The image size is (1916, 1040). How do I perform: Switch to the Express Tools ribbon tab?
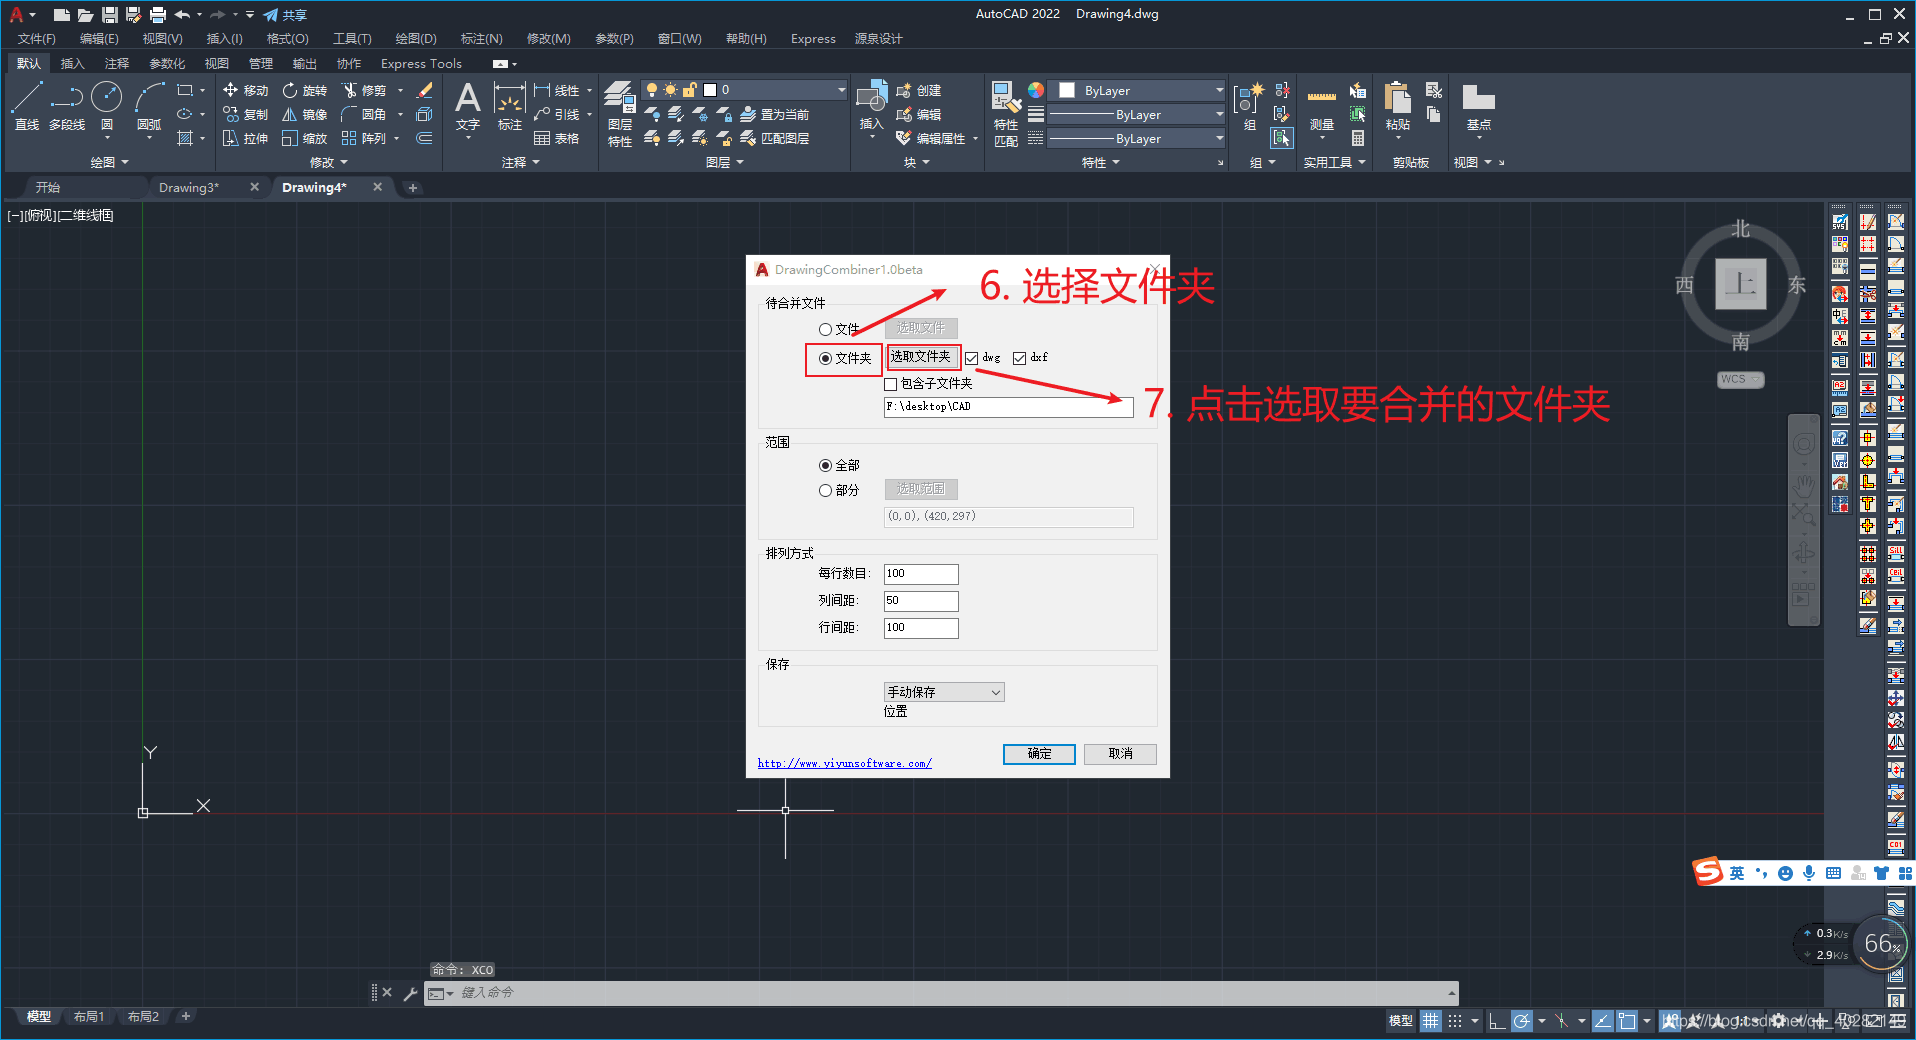(x=421, y=64)
